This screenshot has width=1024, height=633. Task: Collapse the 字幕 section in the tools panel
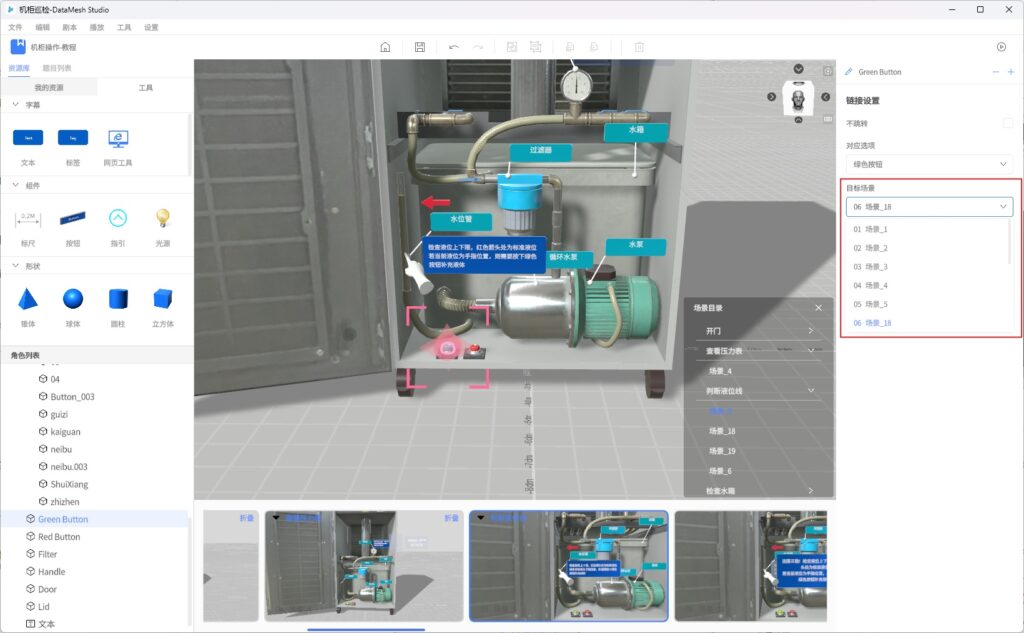pos(15,104)
